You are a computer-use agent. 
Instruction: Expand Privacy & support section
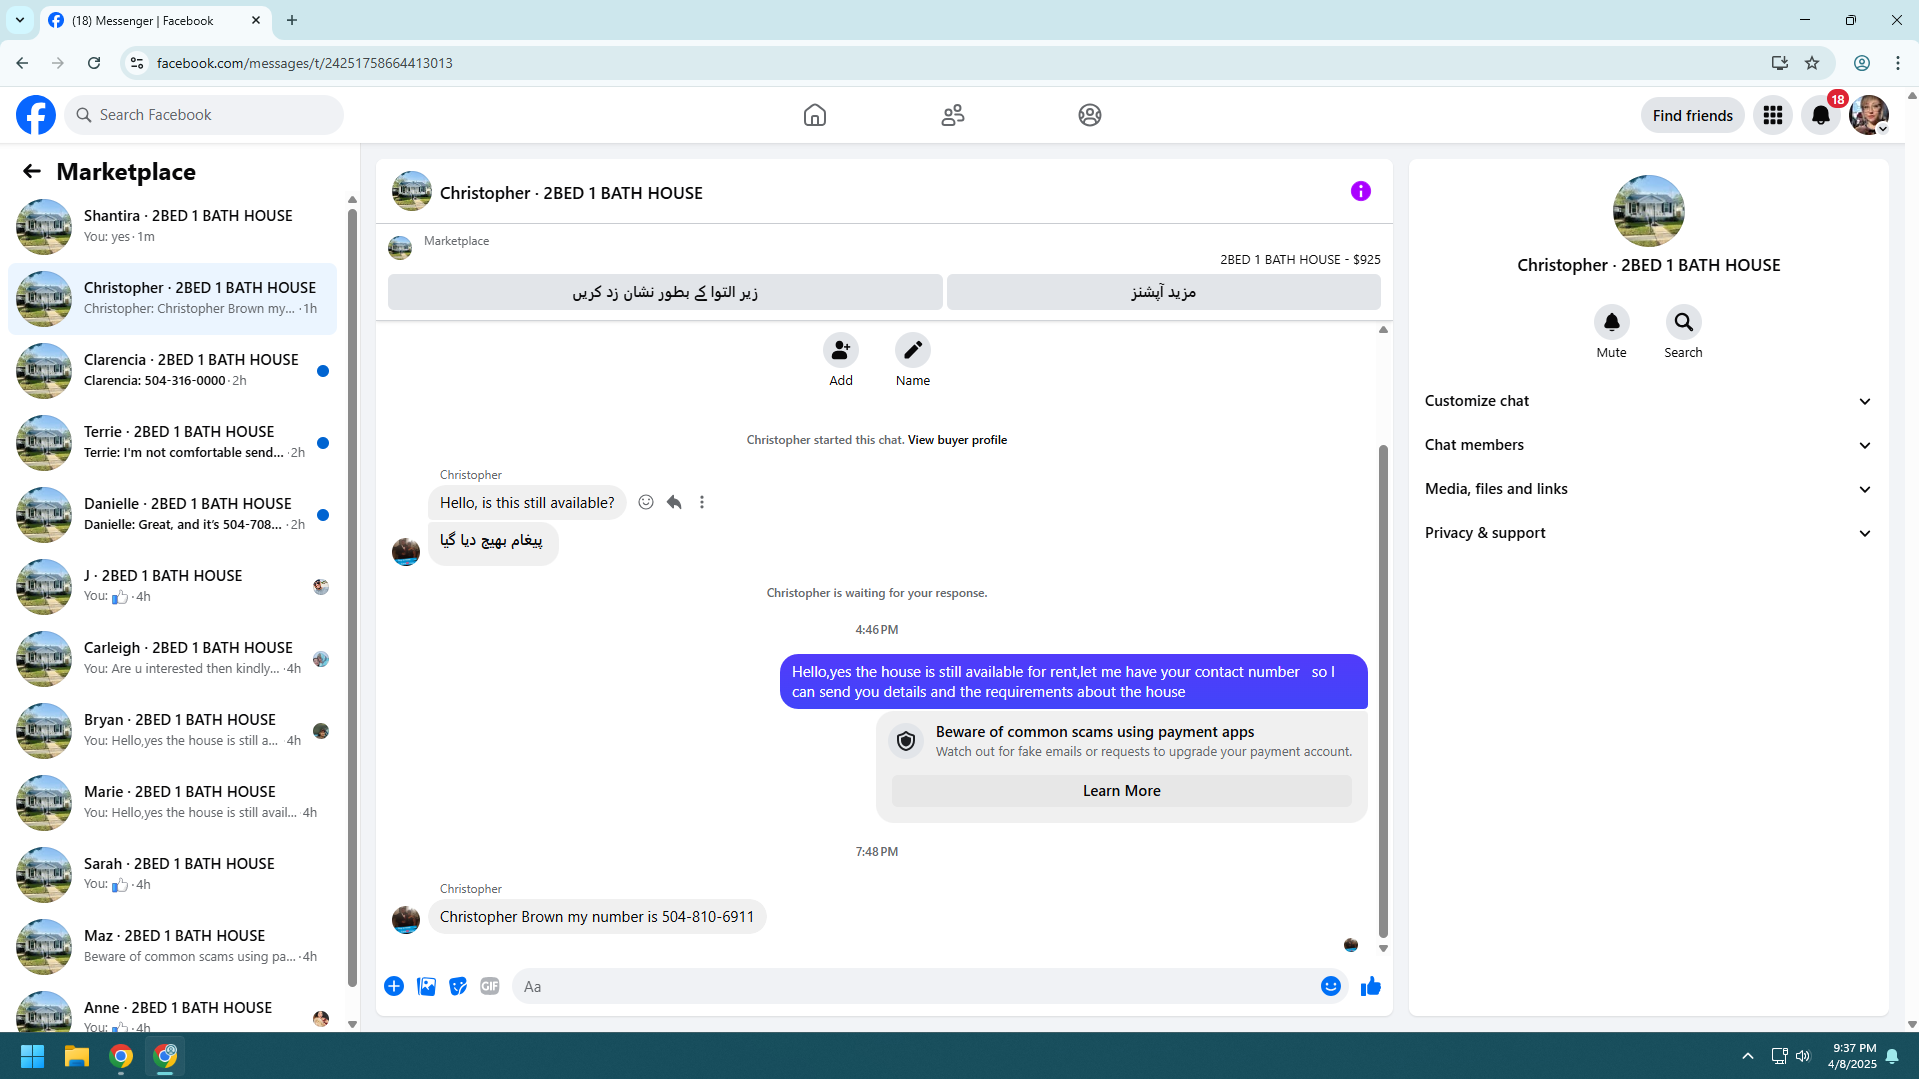tap(1648, 533)
